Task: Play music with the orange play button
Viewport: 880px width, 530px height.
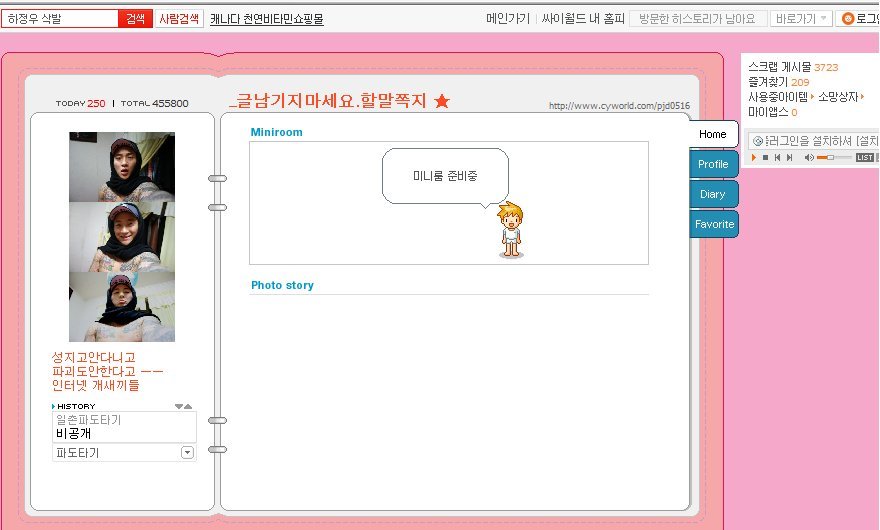Action: coord(754,158)
